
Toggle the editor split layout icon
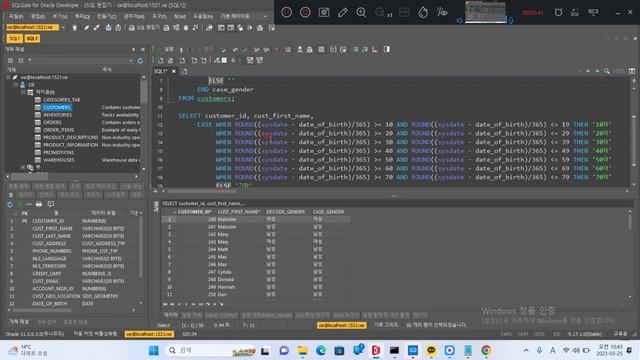(632, 71)
